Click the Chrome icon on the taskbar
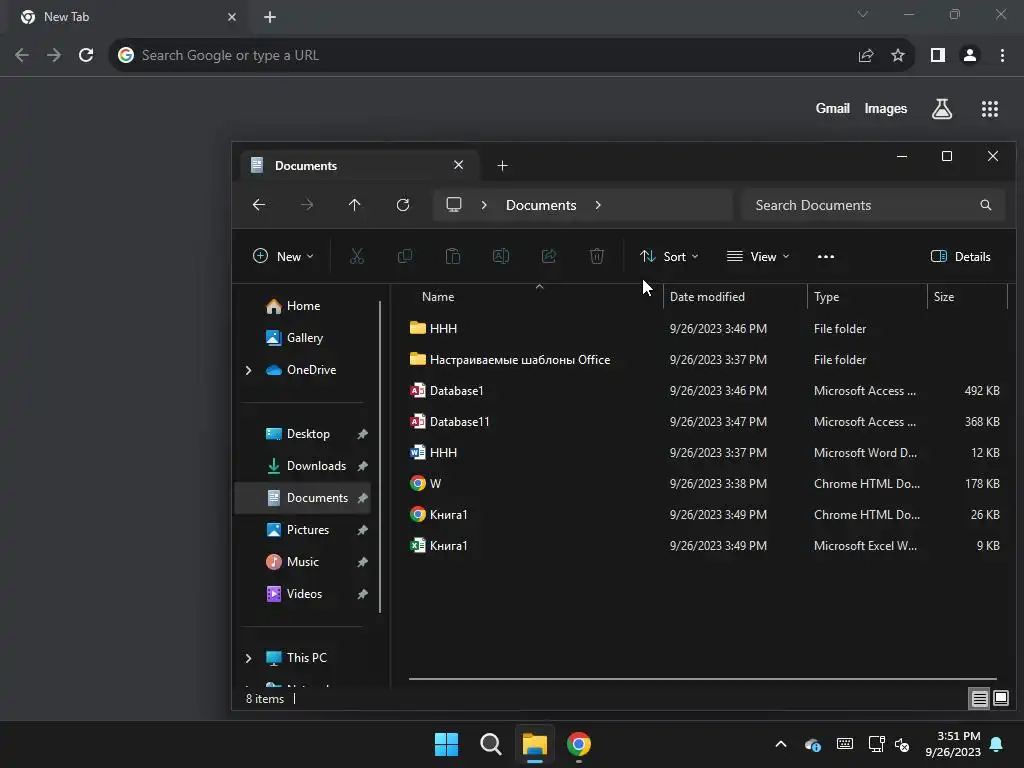The image size is (1024, 768). [x=579, y=744]
